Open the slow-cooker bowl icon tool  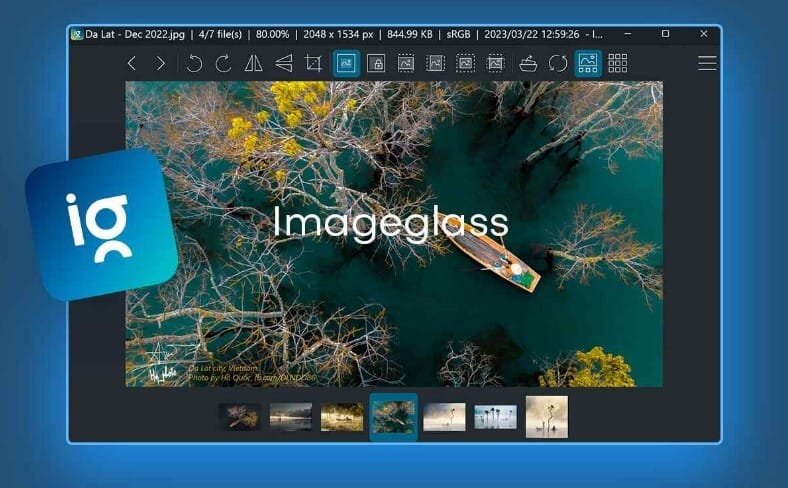(528, 63)
